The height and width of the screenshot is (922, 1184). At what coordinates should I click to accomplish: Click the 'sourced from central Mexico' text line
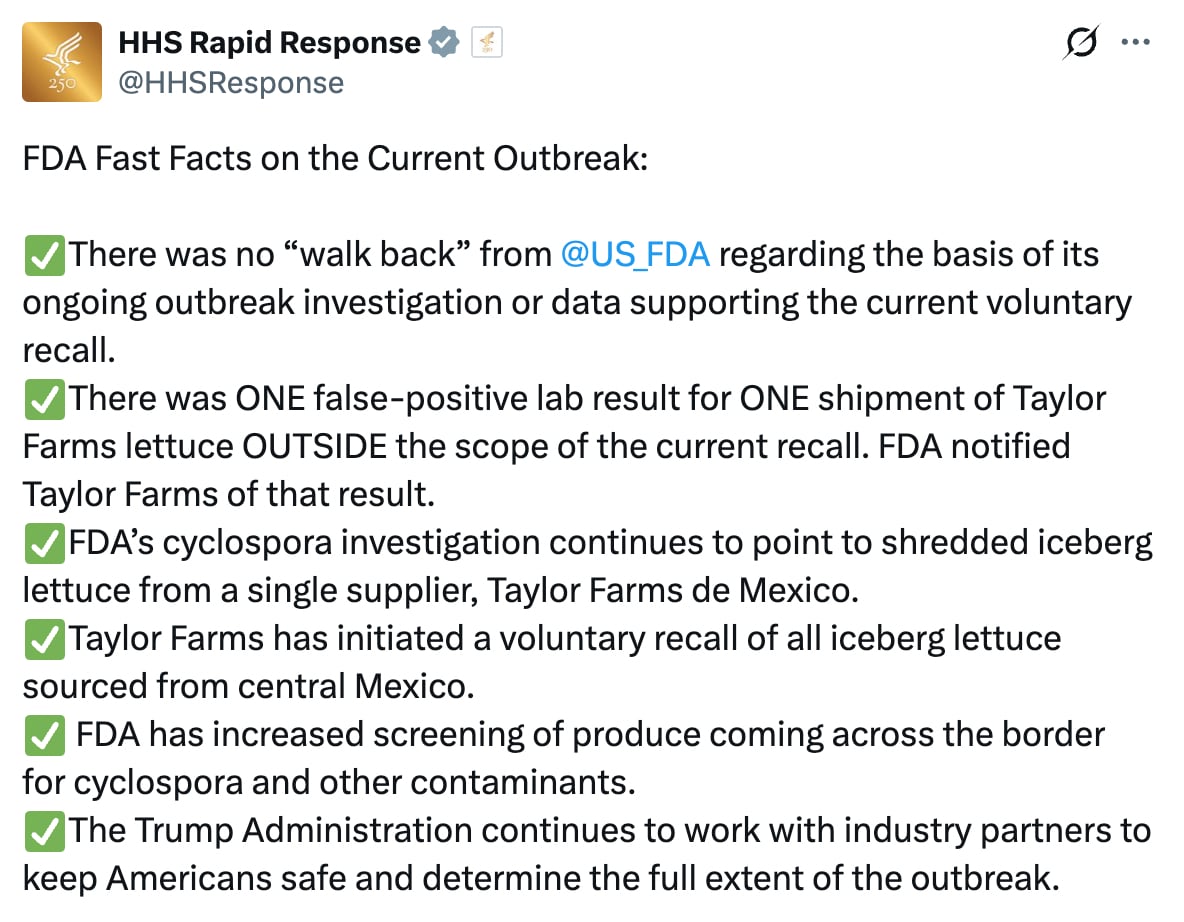[248, 686]
